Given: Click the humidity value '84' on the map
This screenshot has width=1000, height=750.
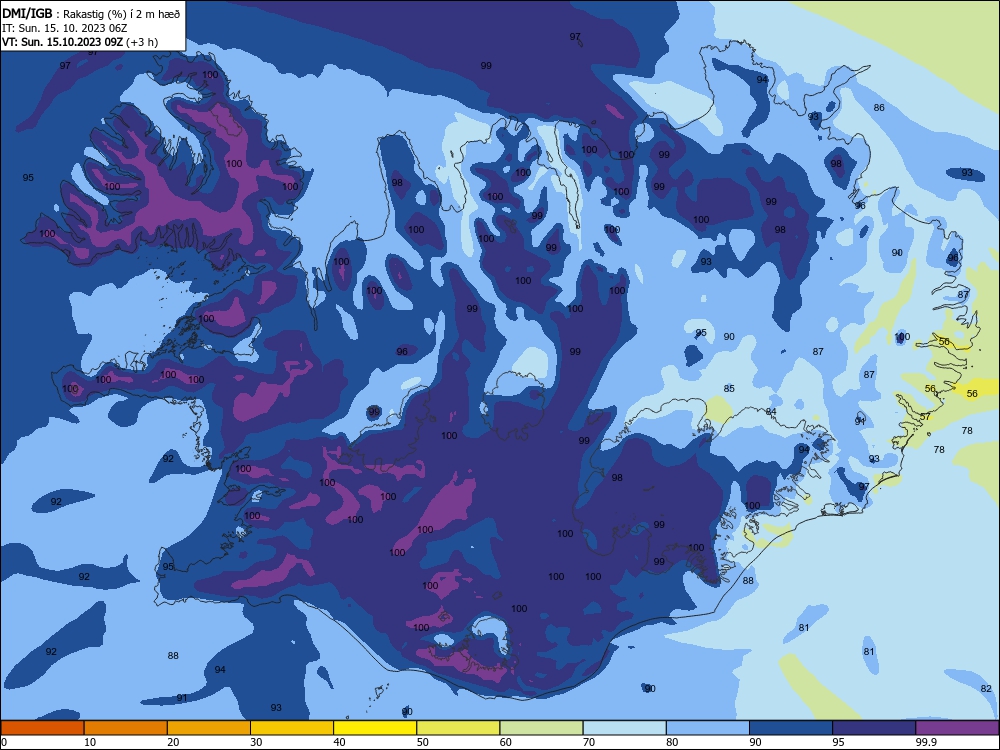Looking at the screenshot, I should click(771, 411).
